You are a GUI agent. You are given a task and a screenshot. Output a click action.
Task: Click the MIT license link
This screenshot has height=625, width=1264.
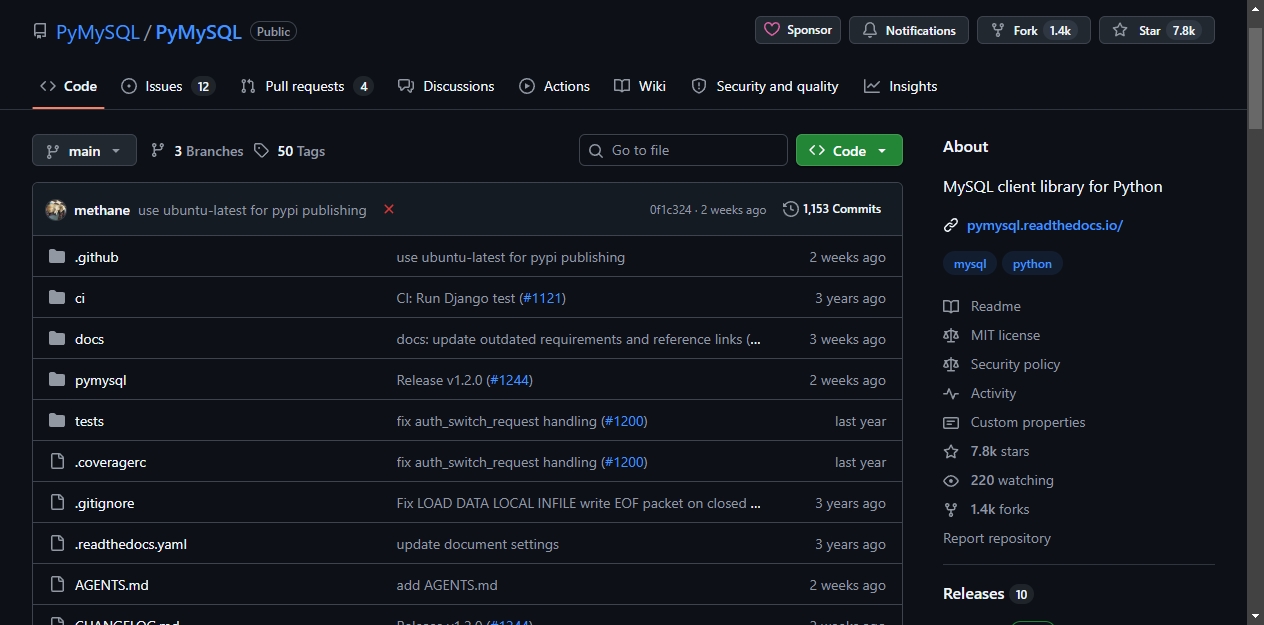tap(1005, 335)
